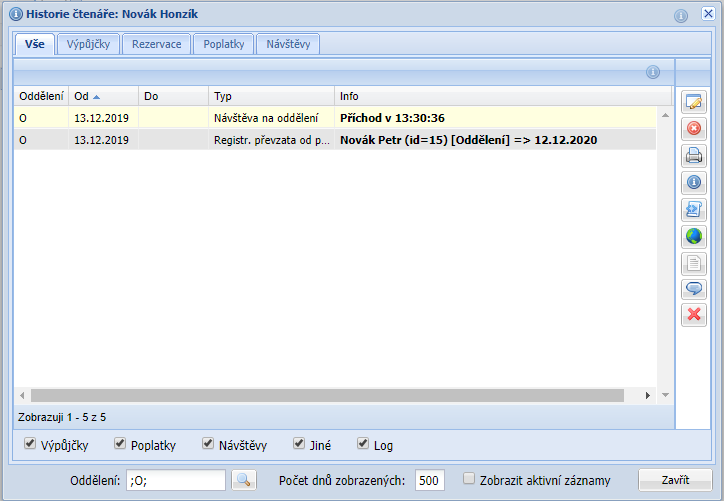Disable the Log checkbox

coord(363,444)
